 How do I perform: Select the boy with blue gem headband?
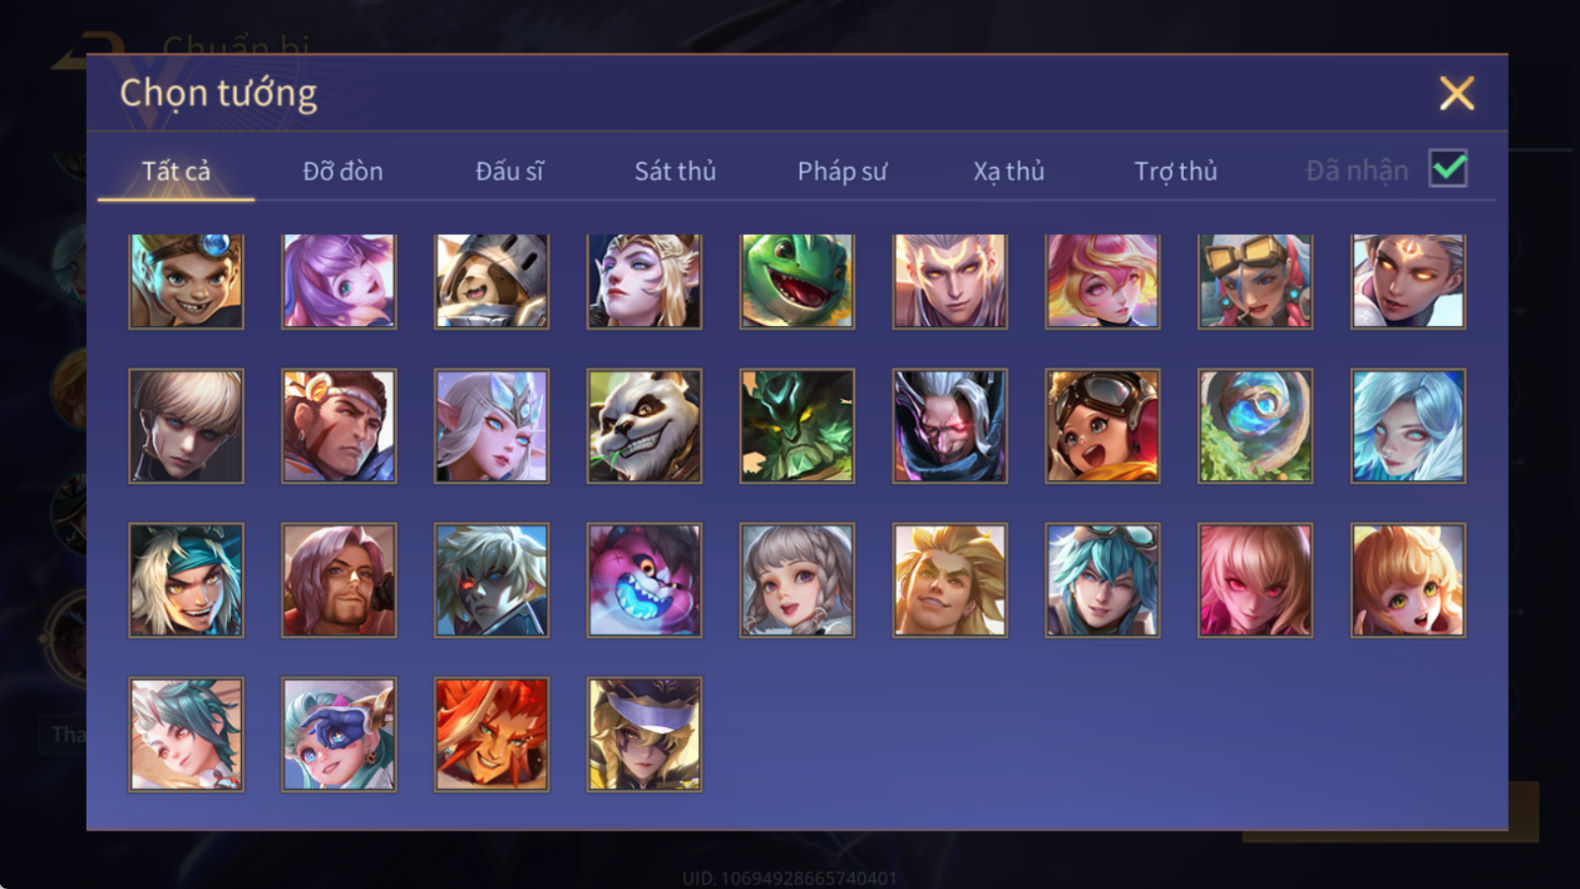pyautogui.click(x=186, y=281)
